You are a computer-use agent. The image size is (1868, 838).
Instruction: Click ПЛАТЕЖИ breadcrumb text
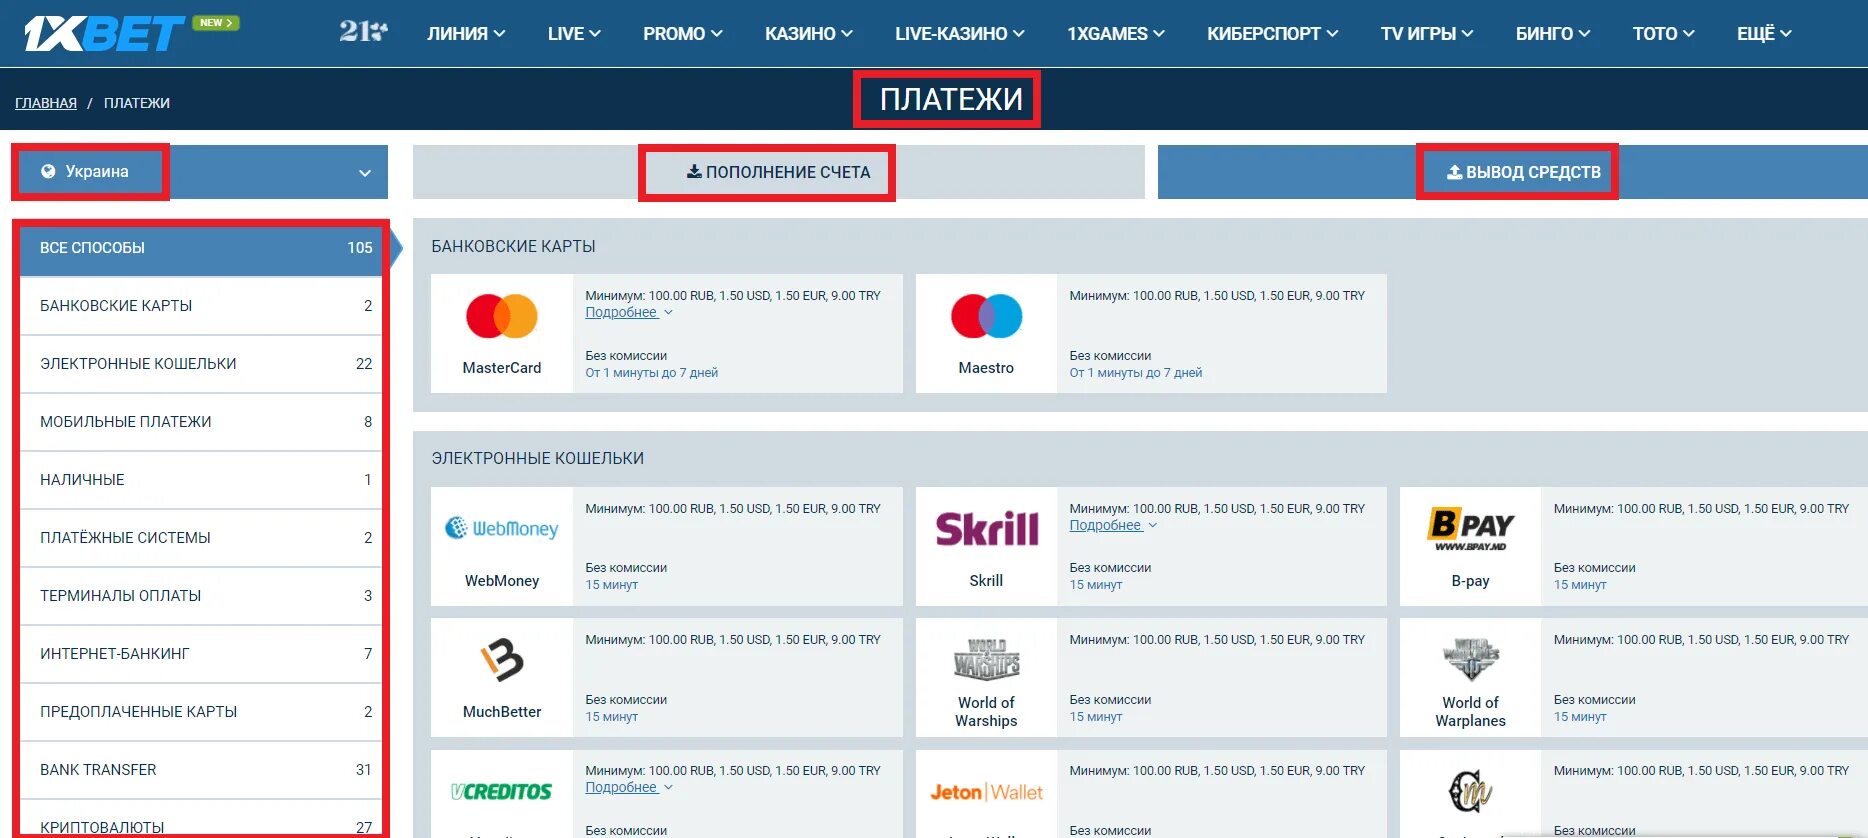pyautogui.click(x=137, y=103)
